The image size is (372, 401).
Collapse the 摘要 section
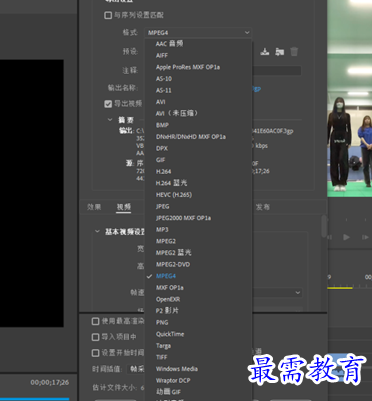[110, 119]
